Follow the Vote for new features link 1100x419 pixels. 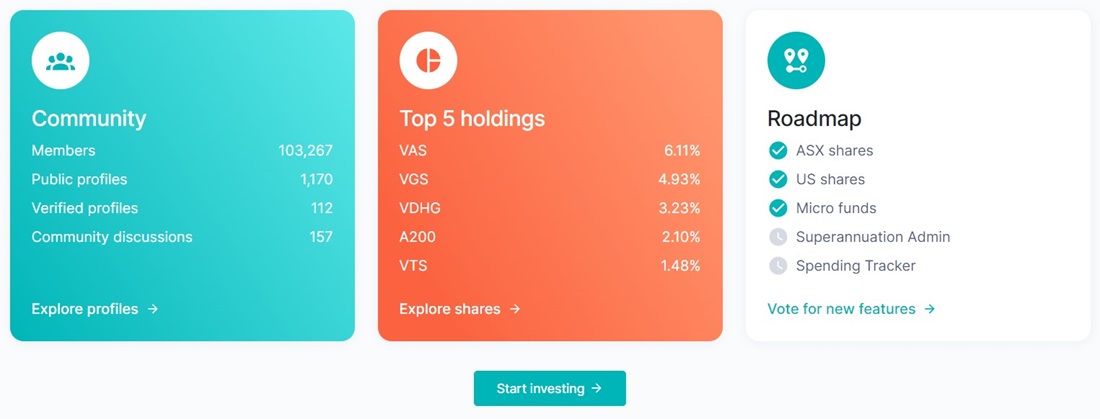(851, 309)
